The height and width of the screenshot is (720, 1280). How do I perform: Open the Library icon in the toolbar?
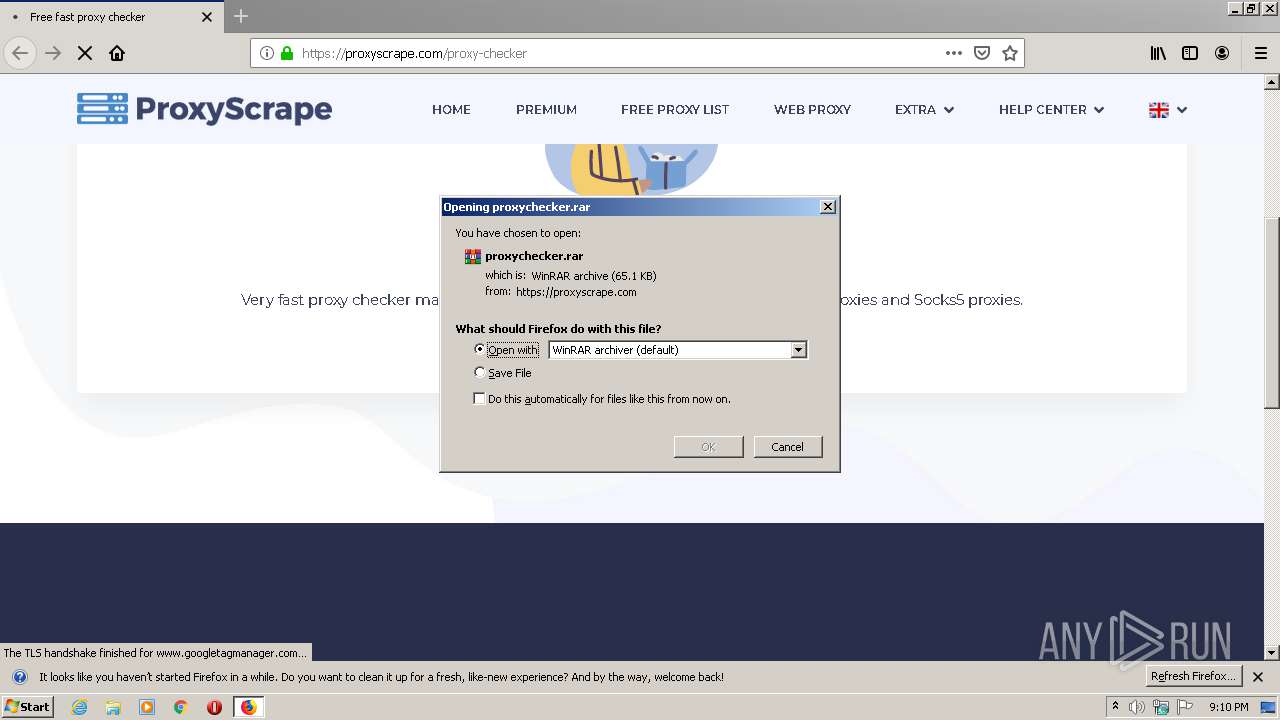[1158, 53]
